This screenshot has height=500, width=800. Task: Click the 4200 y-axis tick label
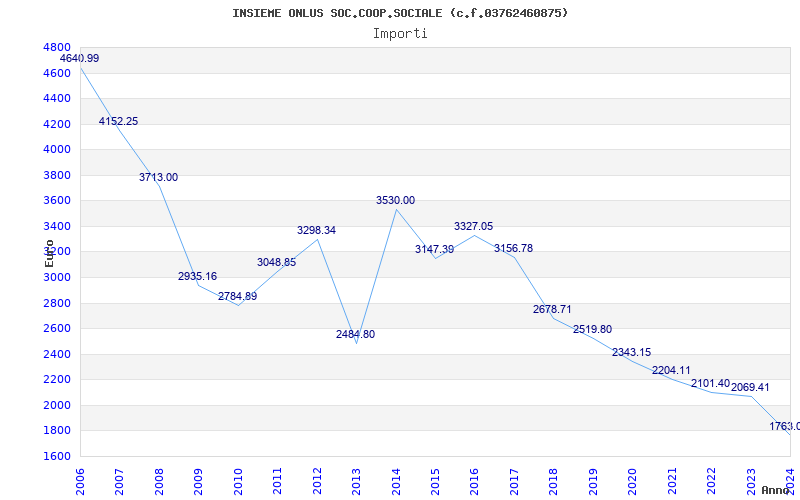[57, 124]
